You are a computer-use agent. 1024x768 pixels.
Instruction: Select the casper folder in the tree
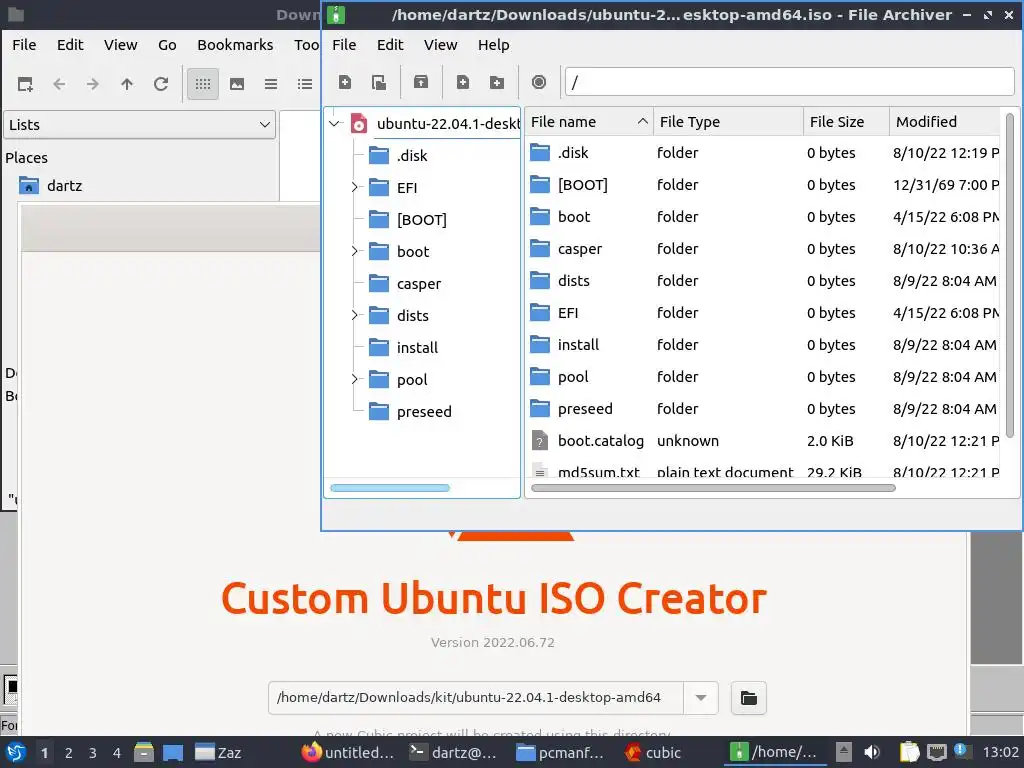pos(405,283)
